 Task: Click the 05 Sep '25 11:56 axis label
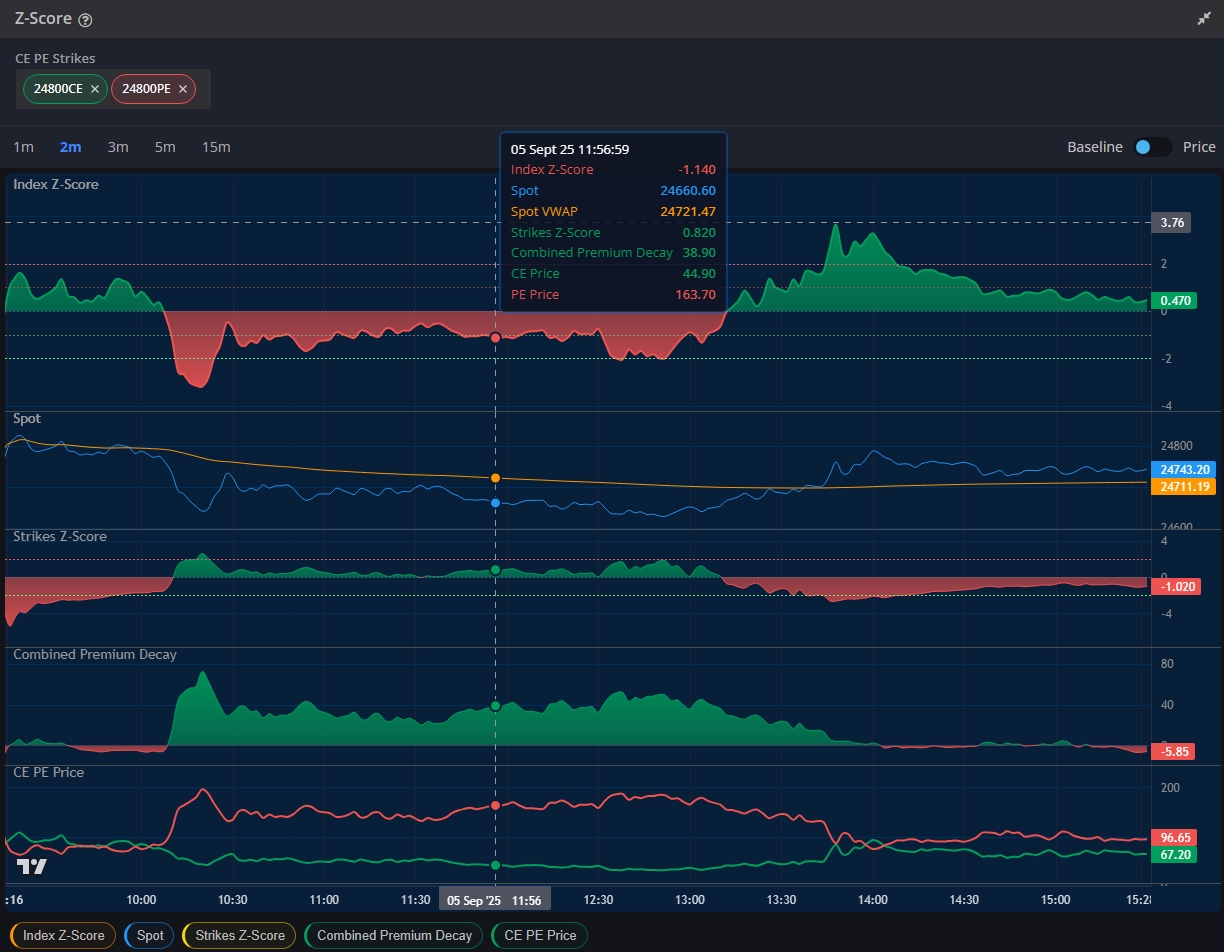coord(495,898)
